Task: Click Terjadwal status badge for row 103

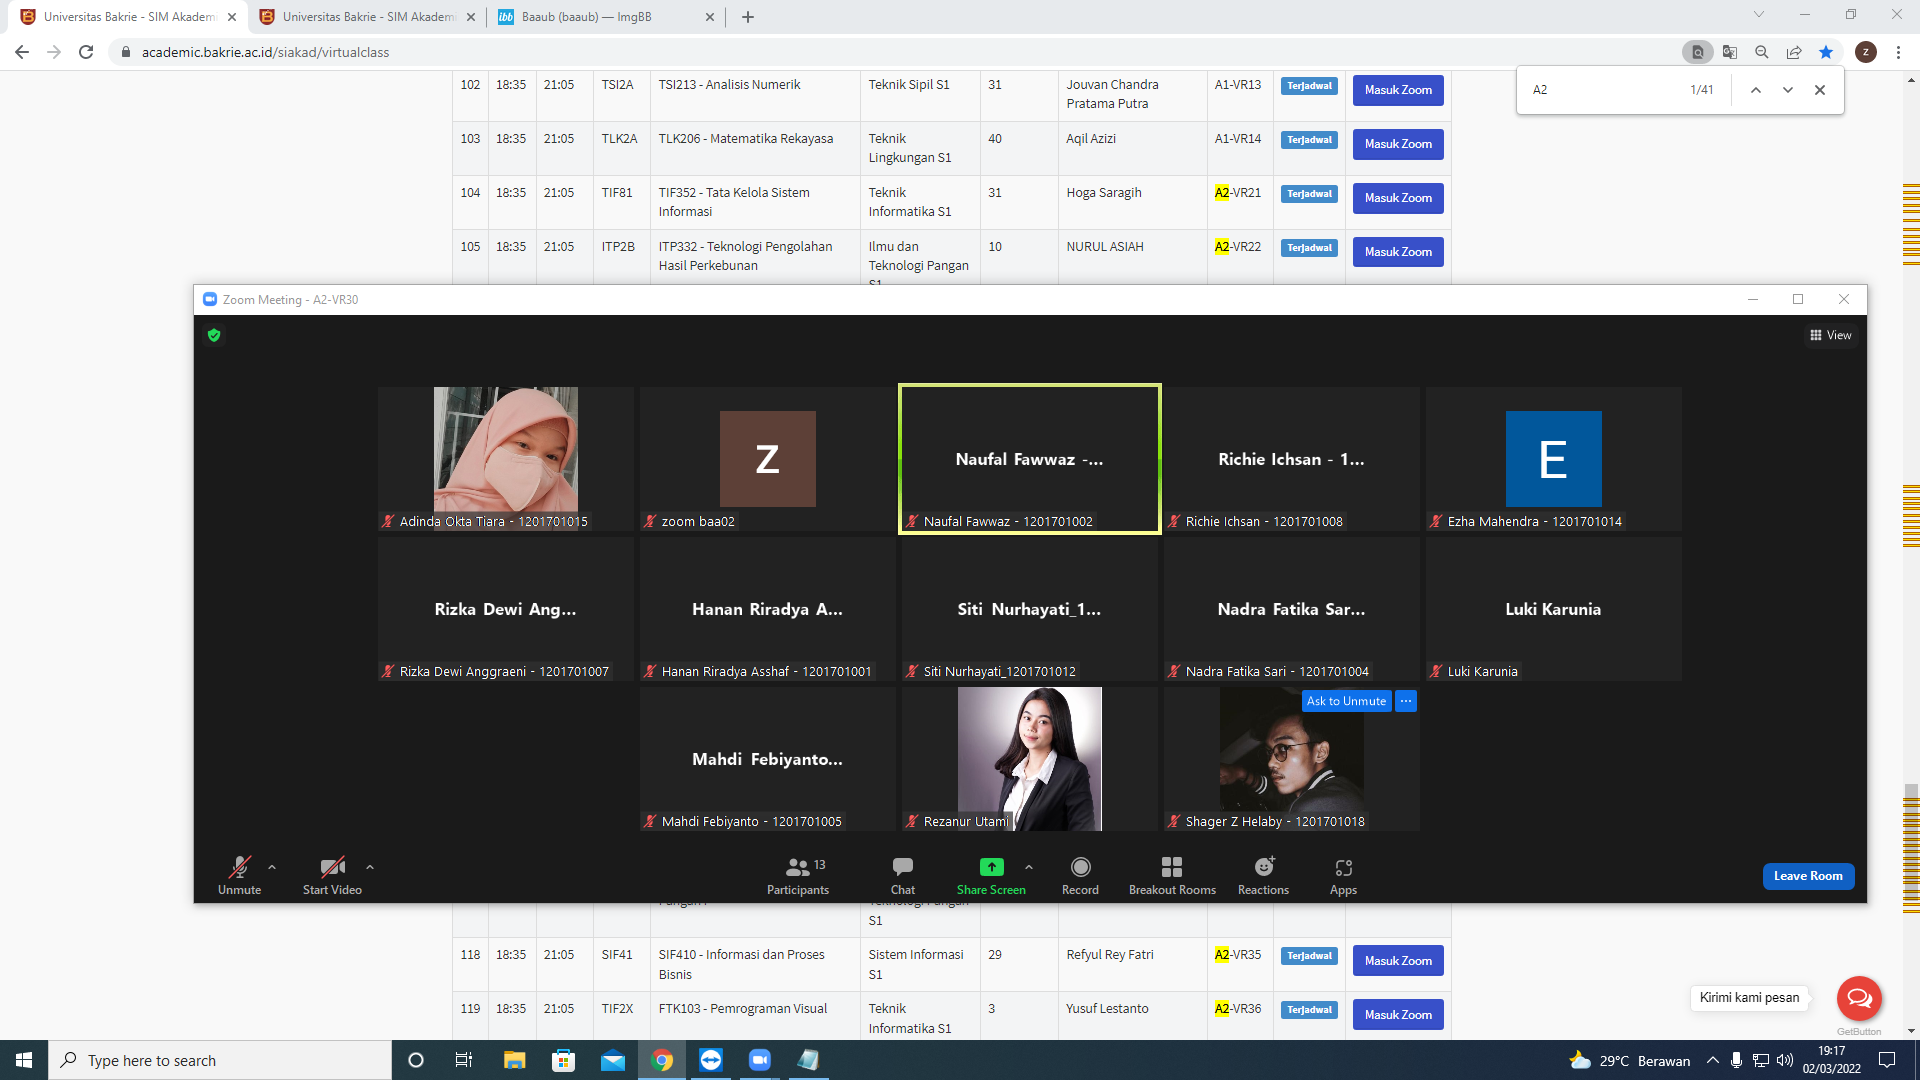Action: [1309, 140]
